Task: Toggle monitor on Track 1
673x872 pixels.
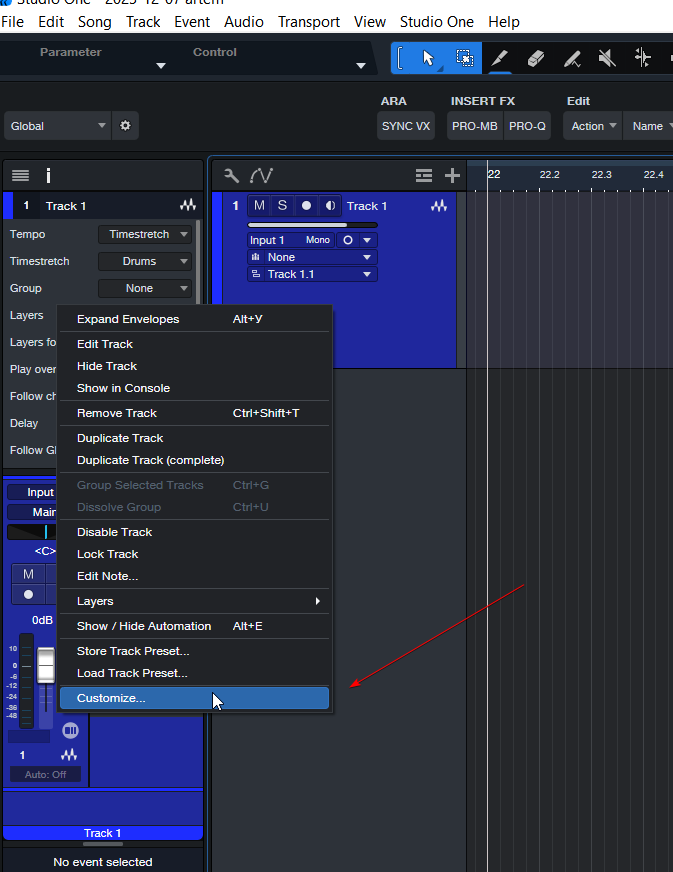Action: point(330,205)
